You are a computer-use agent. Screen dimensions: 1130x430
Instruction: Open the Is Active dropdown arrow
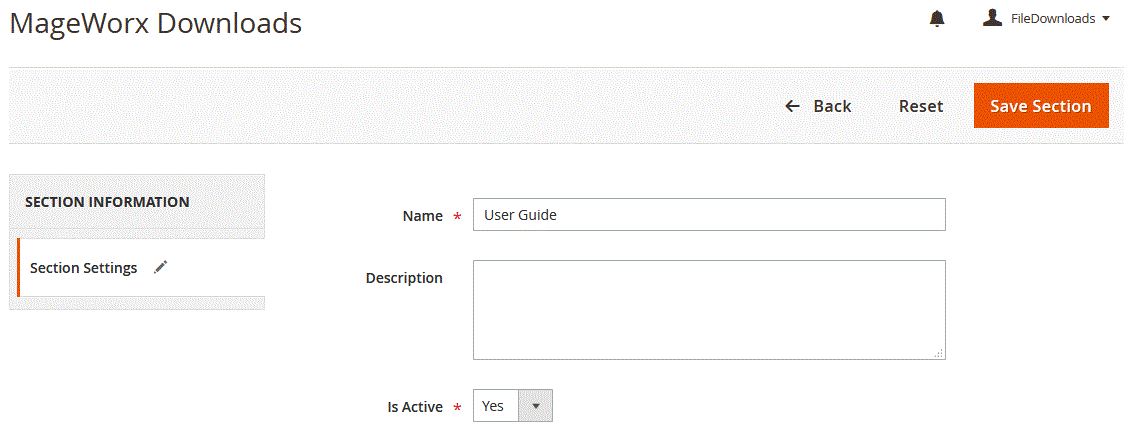click(535, 406)
